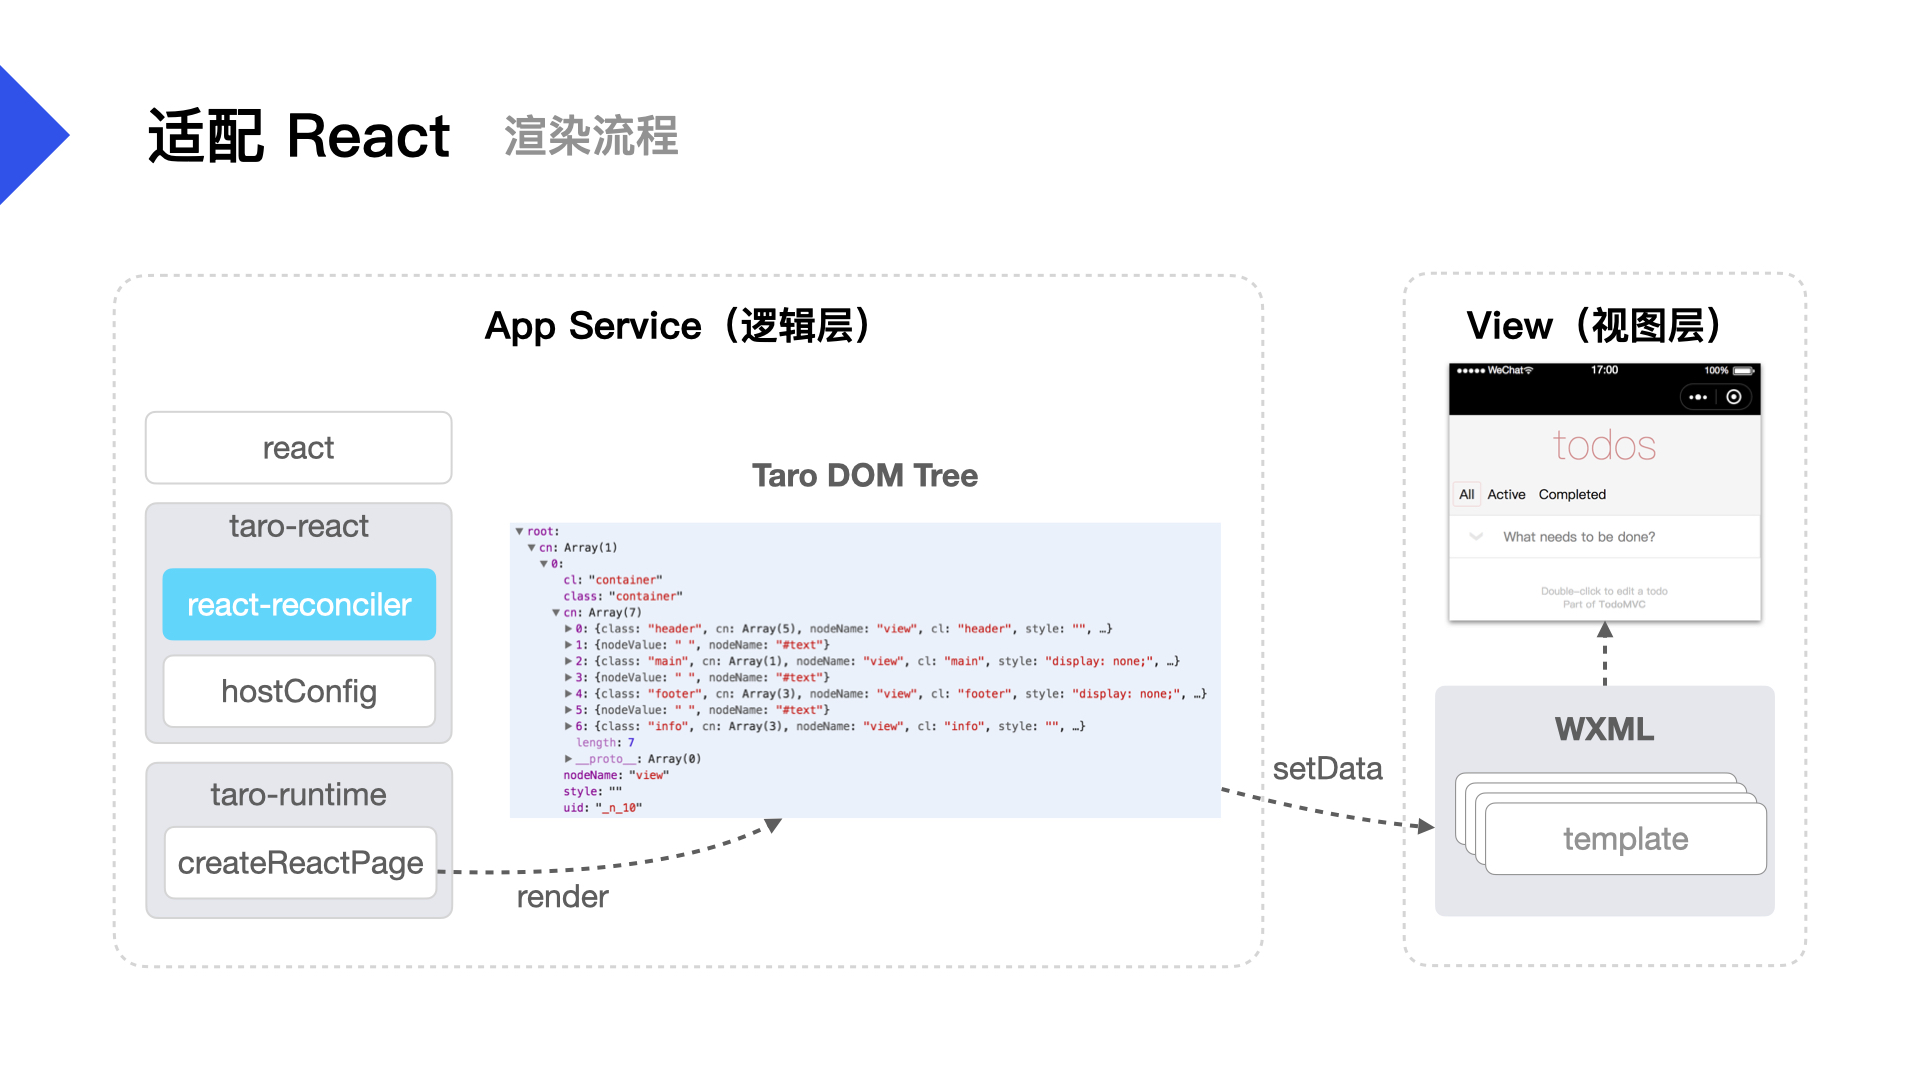Click the battery icon in phone status bar

[1743, 370]
